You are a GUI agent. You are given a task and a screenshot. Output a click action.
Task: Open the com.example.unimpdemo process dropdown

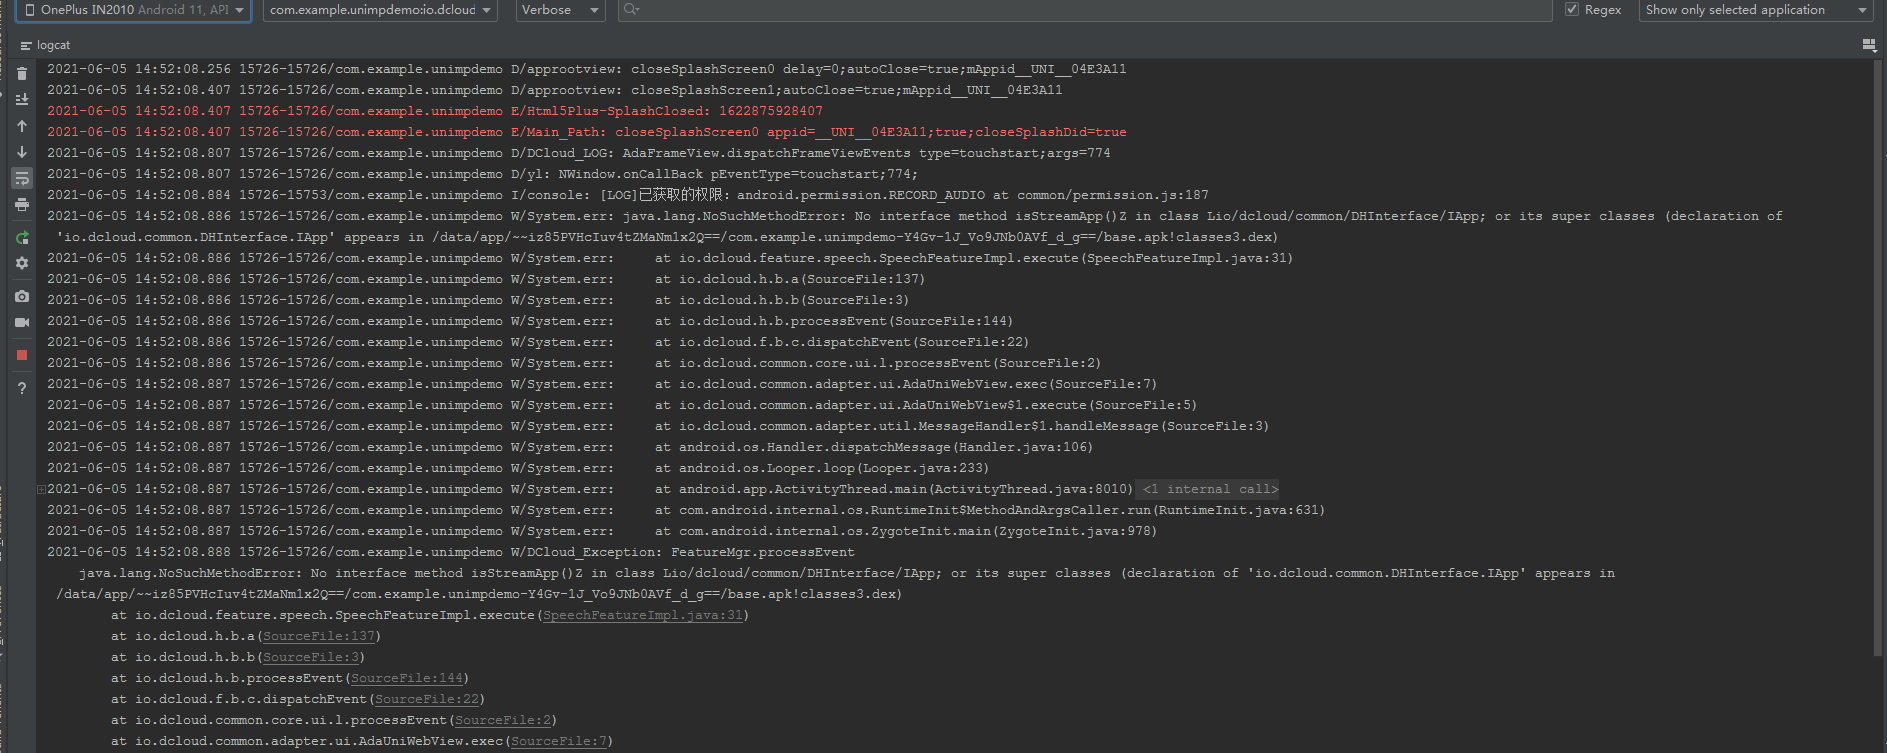pyautogui.click(x=380, y=10)
